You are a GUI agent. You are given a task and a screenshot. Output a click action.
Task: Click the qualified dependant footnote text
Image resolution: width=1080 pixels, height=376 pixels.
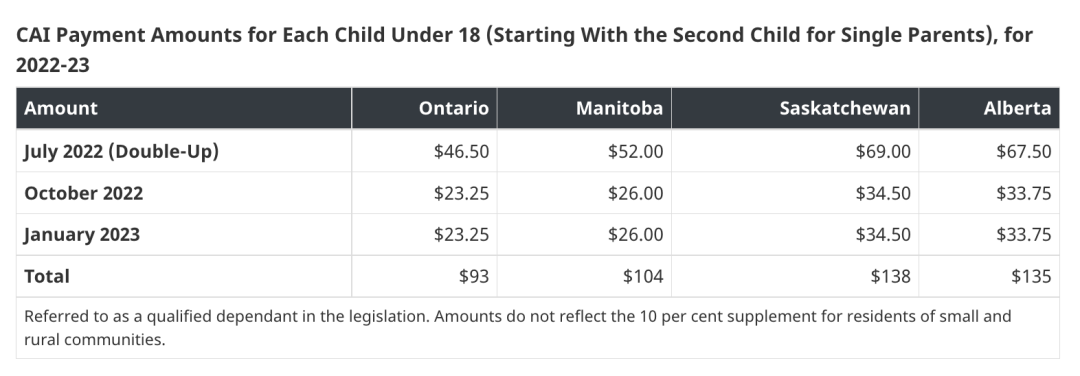(518, 328)
